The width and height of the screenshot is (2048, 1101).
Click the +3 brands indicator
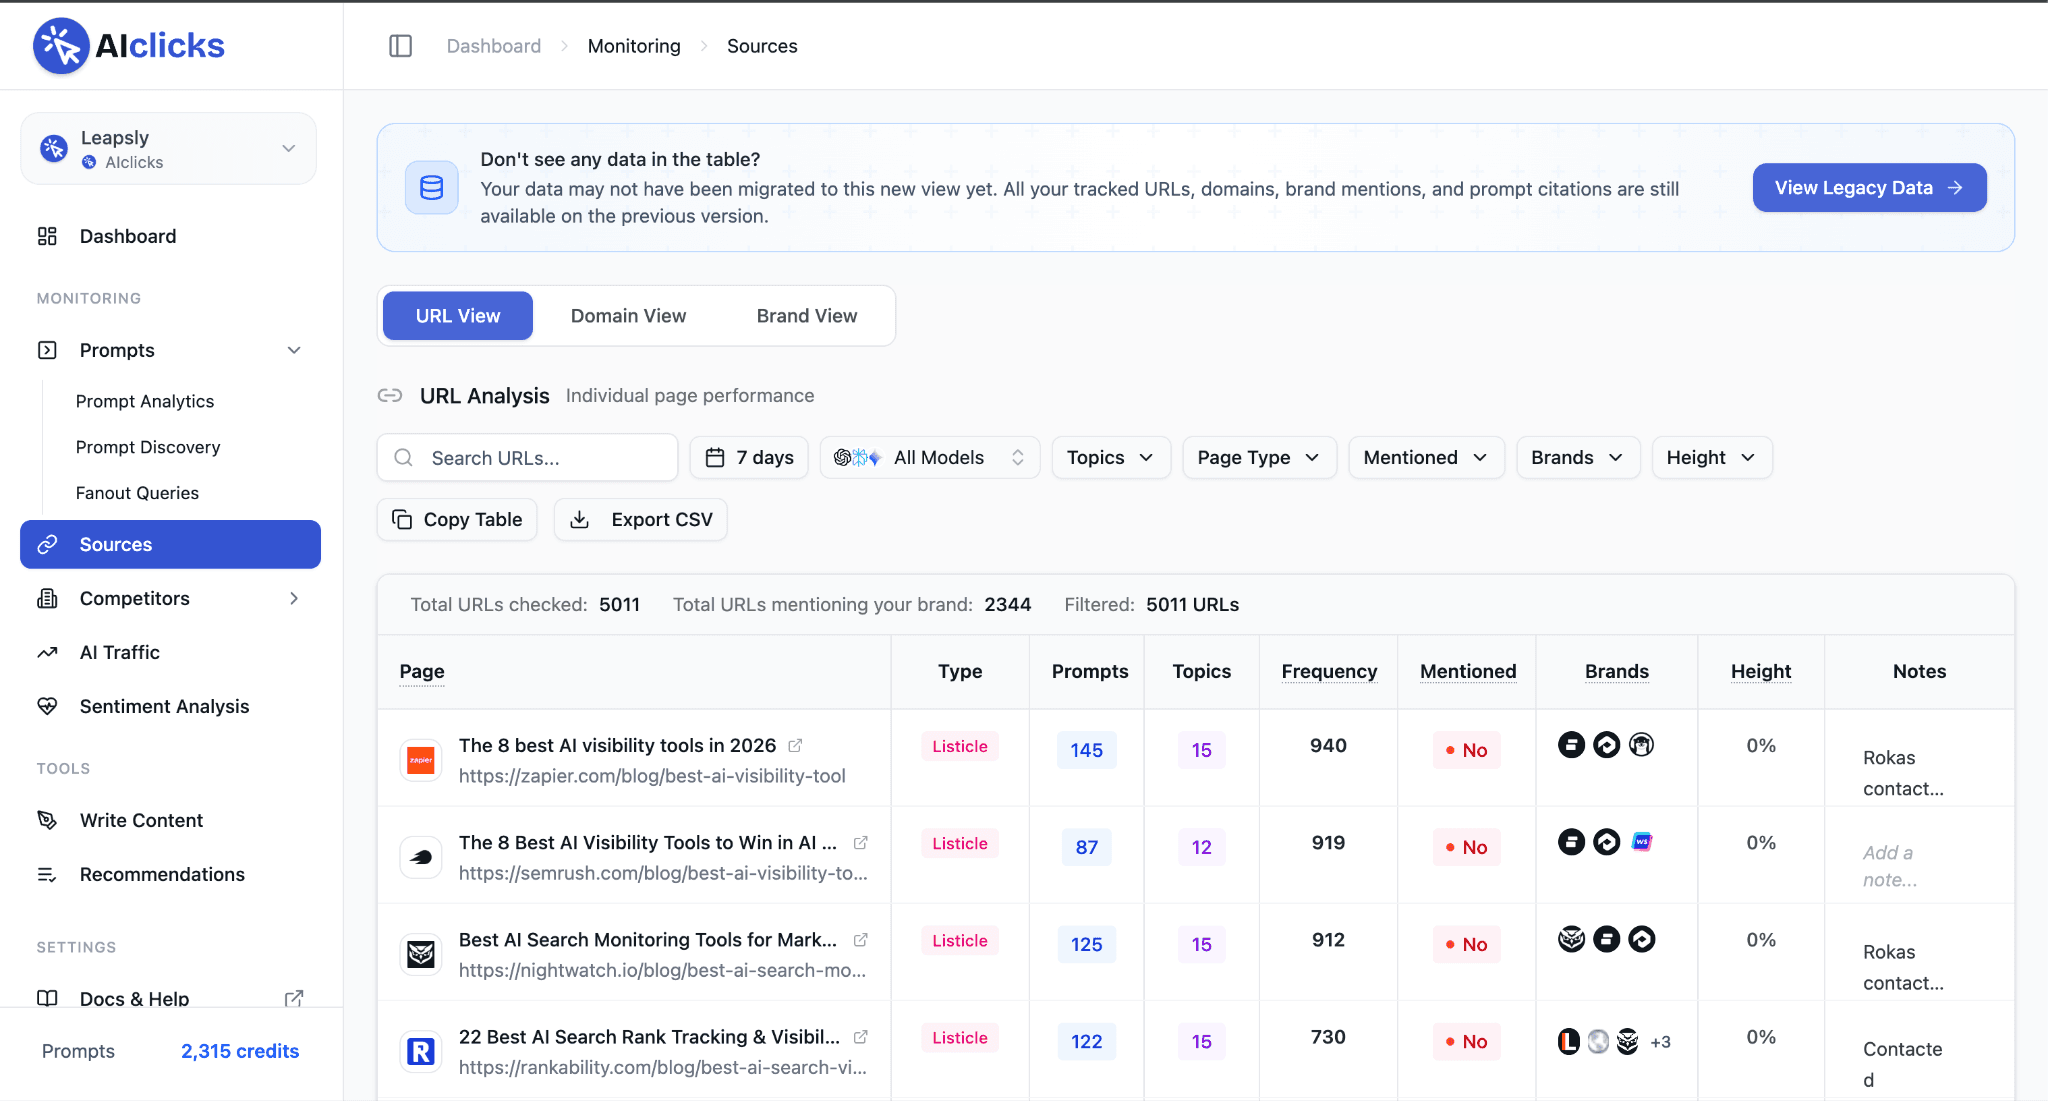tap(1660, 1042)
